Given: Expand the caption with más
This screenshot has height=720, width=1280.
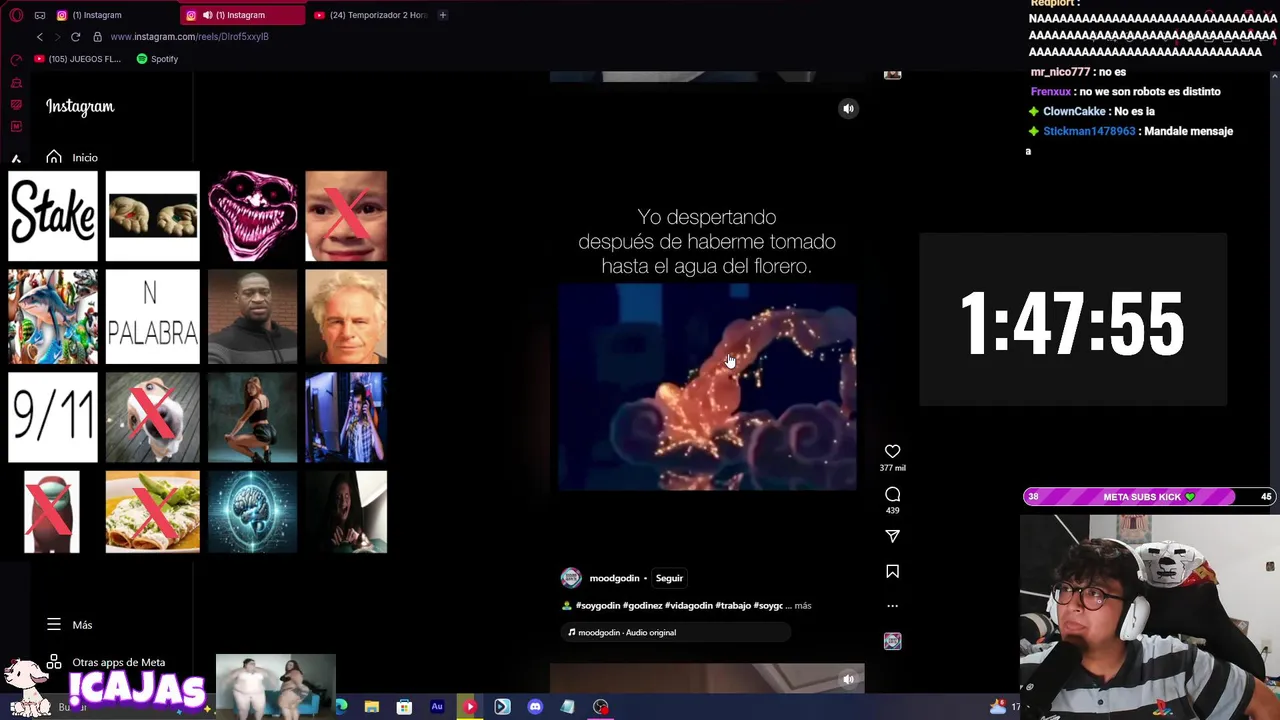Looking at the screenshot, I should pyautogui.click(x=803, y=606).
